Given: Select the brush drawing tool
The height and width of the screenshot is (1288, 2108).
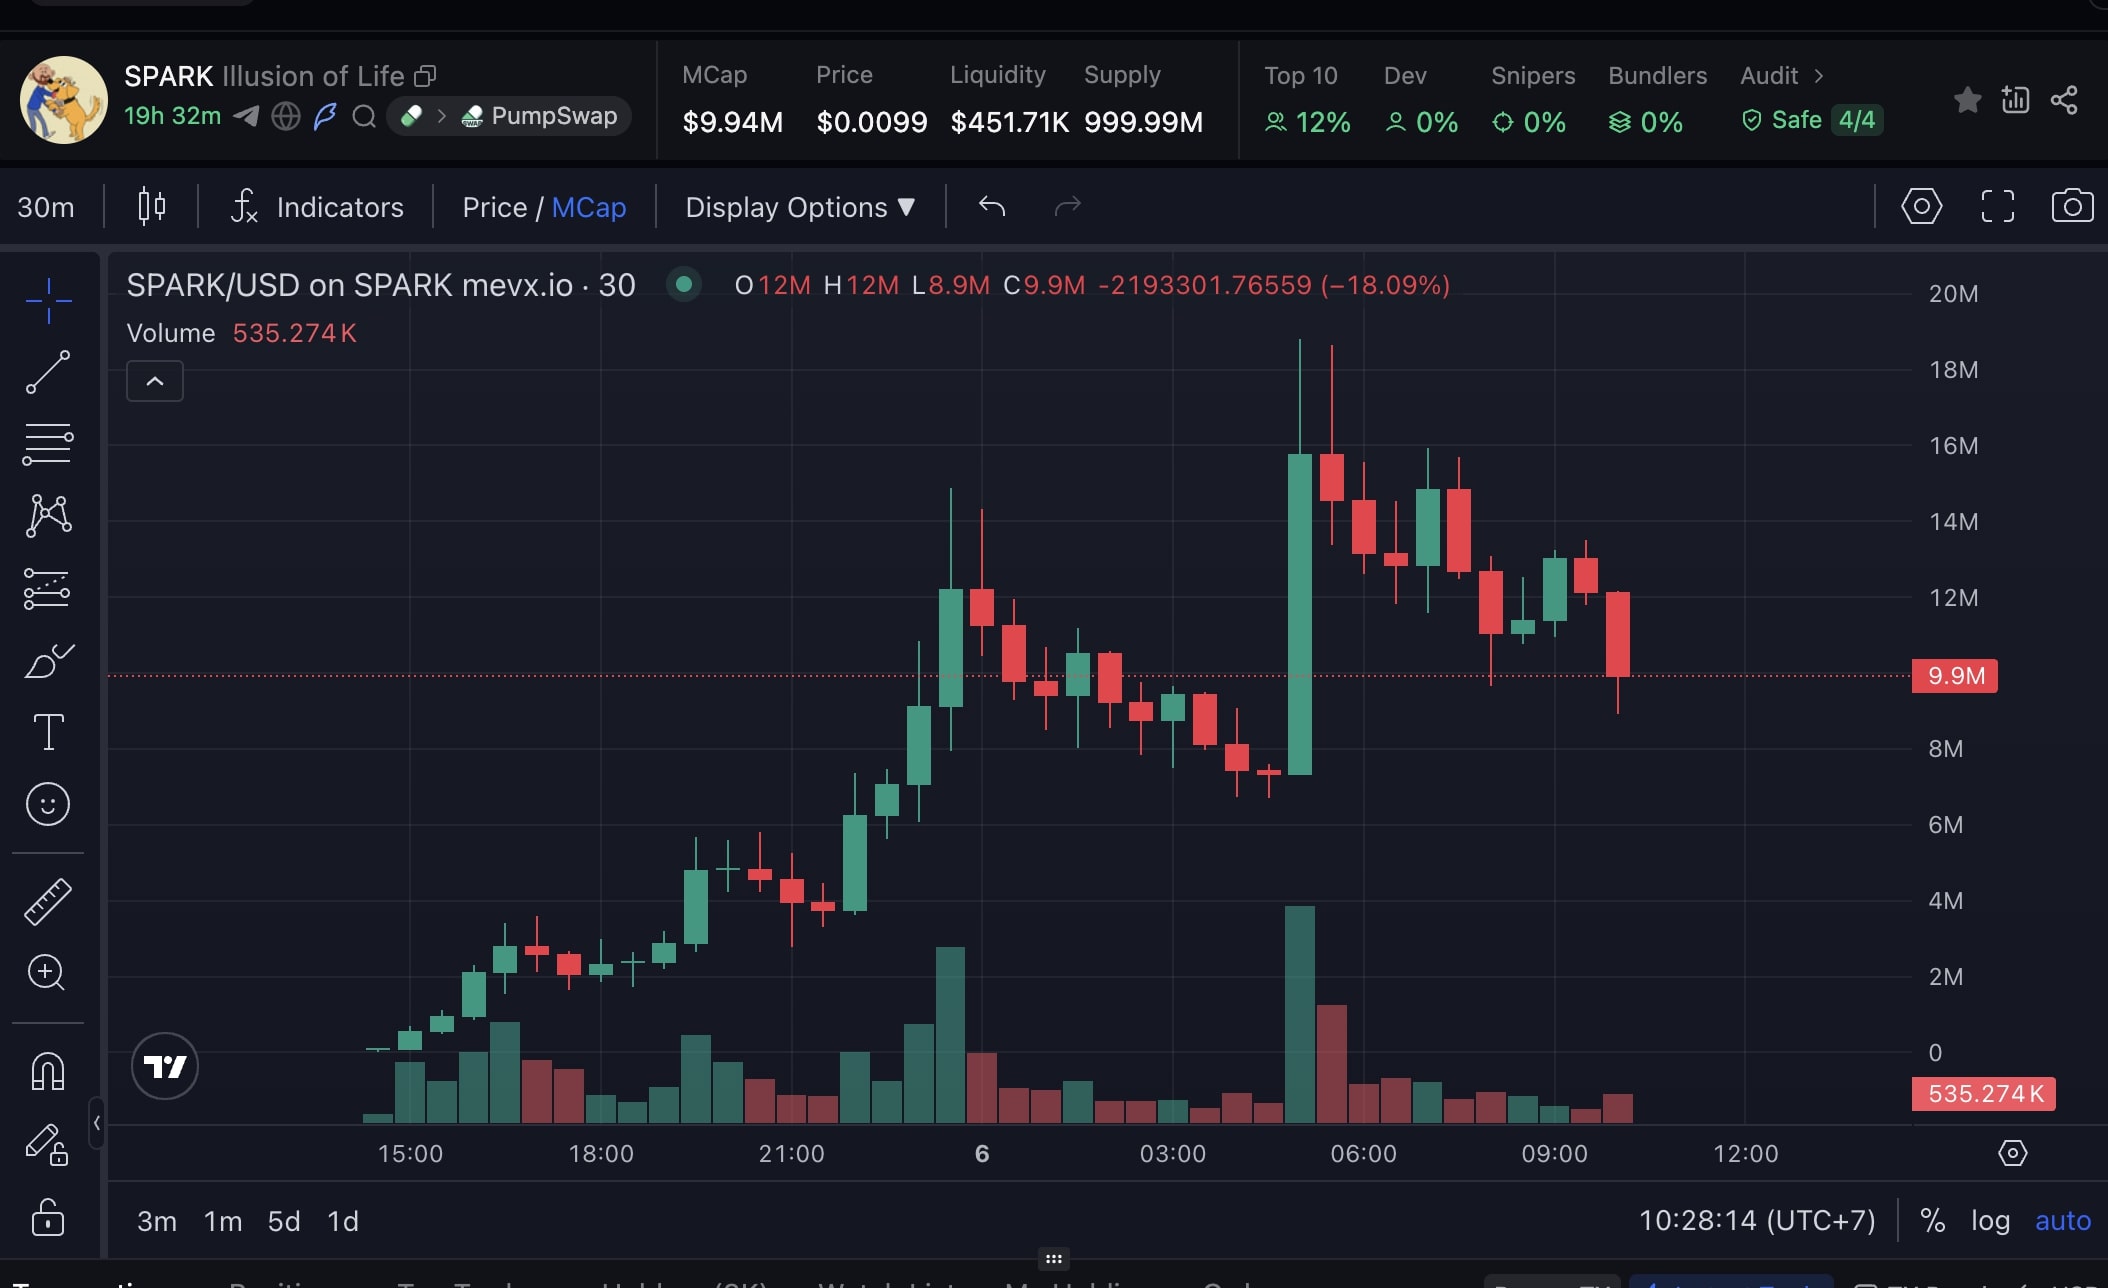Looking at the screenshot, I should (48, 661).
